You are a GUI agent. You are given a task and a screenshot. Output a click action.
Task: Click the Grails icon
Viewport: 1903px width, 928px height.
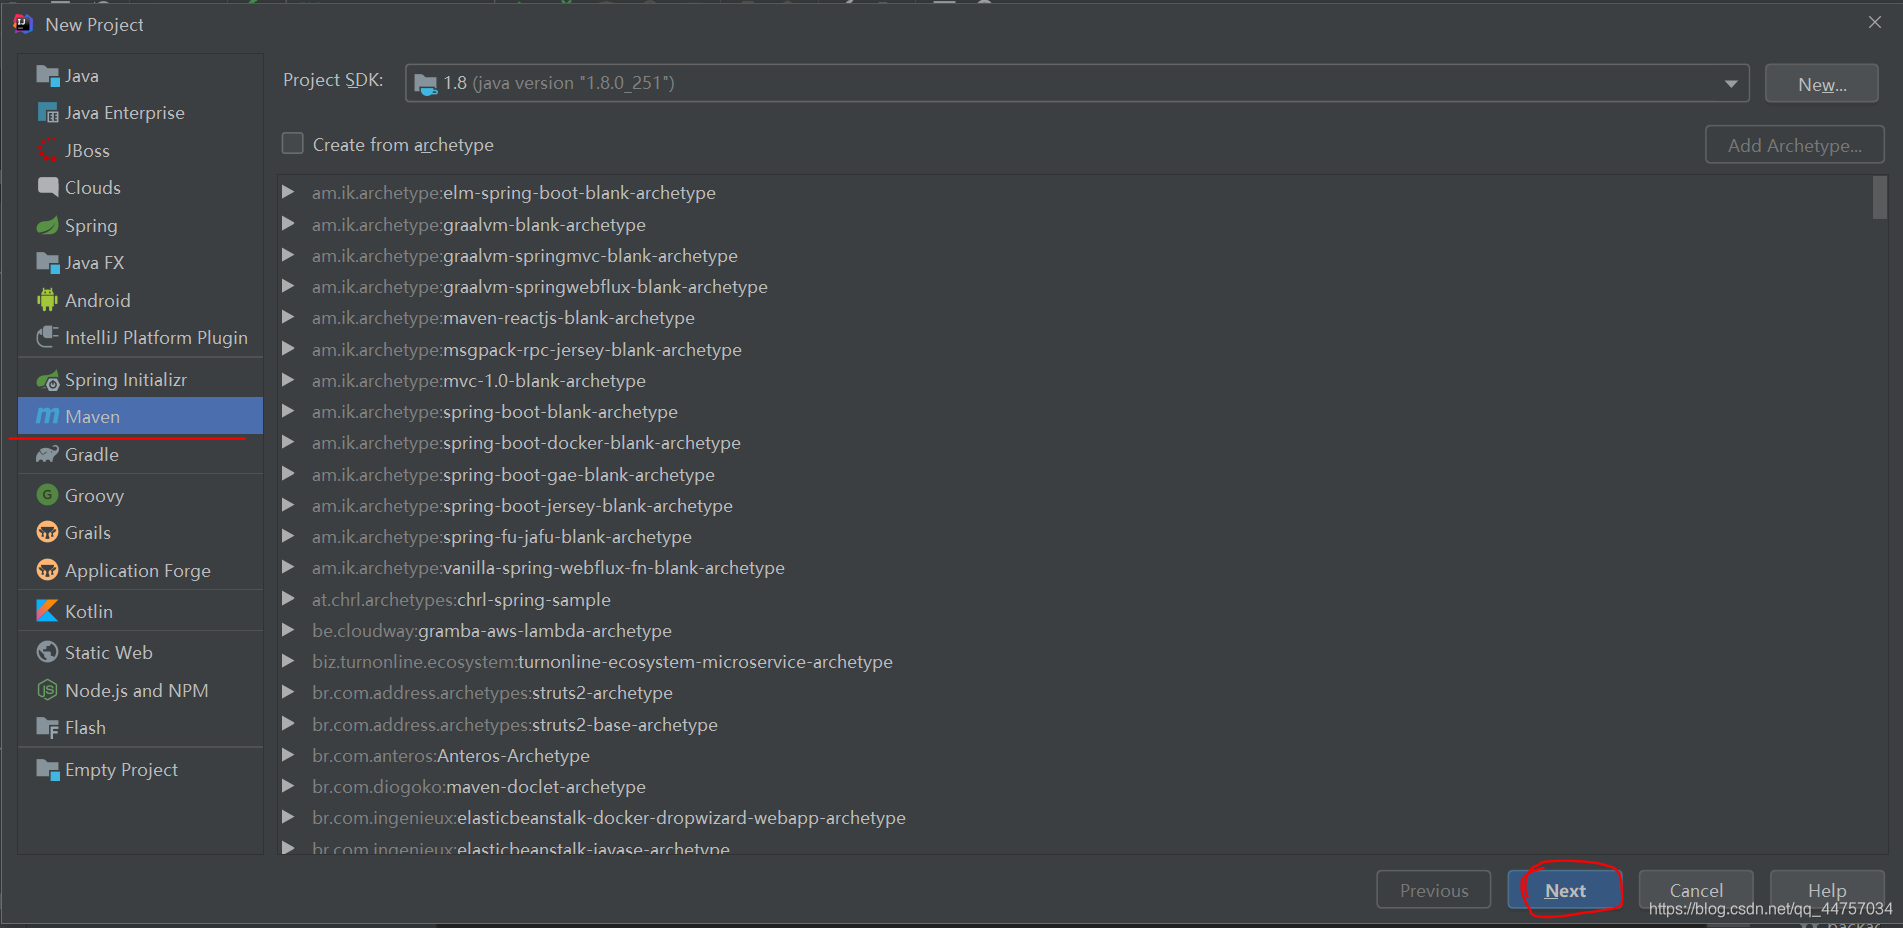tap(47, 532)
